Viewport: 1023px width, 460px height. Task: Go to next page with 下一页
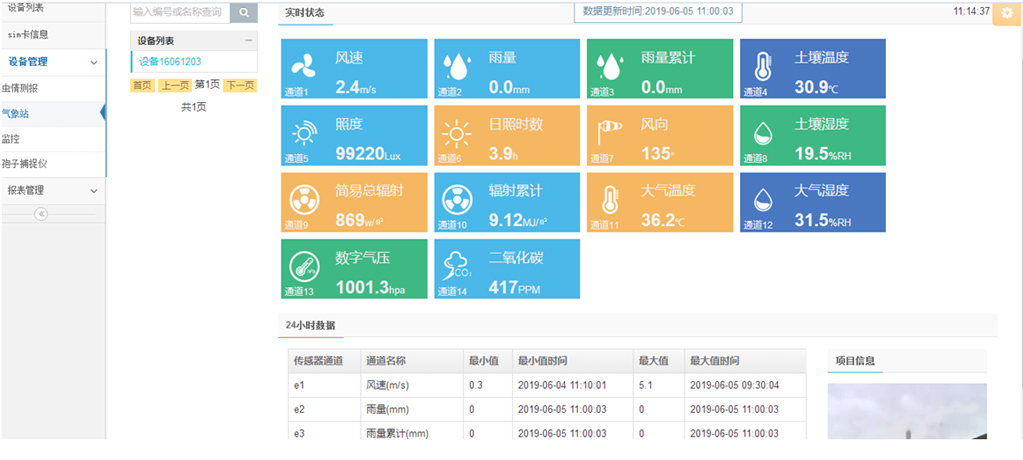[x=240, y=86]
